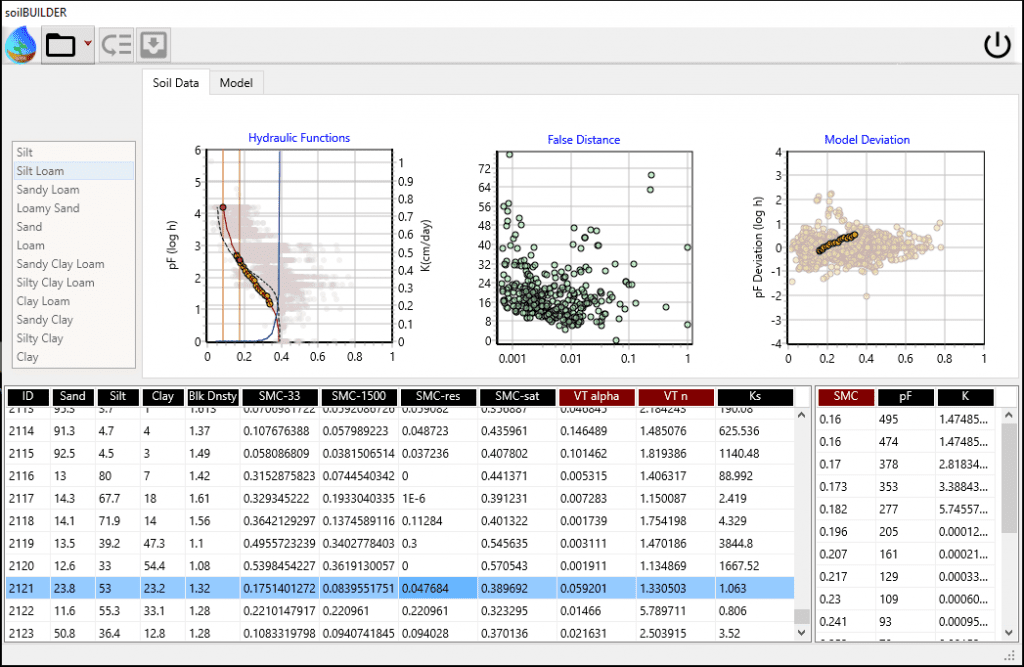
Task: Sort table by Sand column header
Action: coord(72,397)
